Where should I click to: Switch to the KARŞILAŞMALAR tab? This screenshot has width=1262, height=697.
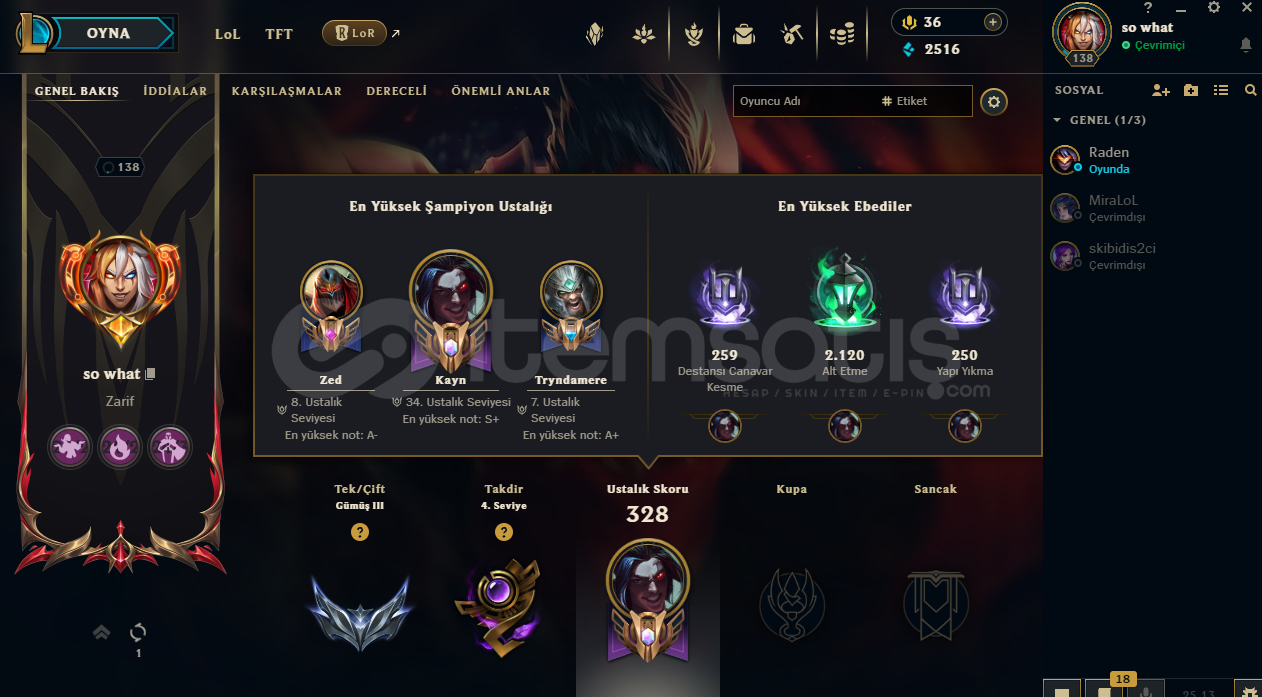[x=287, y=91]
